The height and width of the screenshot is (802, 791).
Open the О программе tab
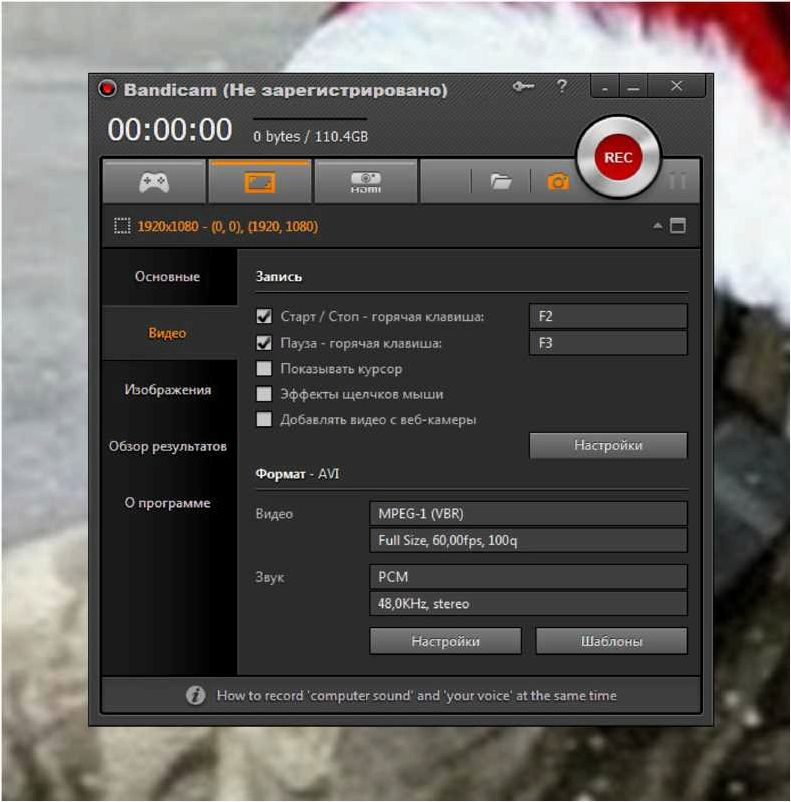click(168, 503)
